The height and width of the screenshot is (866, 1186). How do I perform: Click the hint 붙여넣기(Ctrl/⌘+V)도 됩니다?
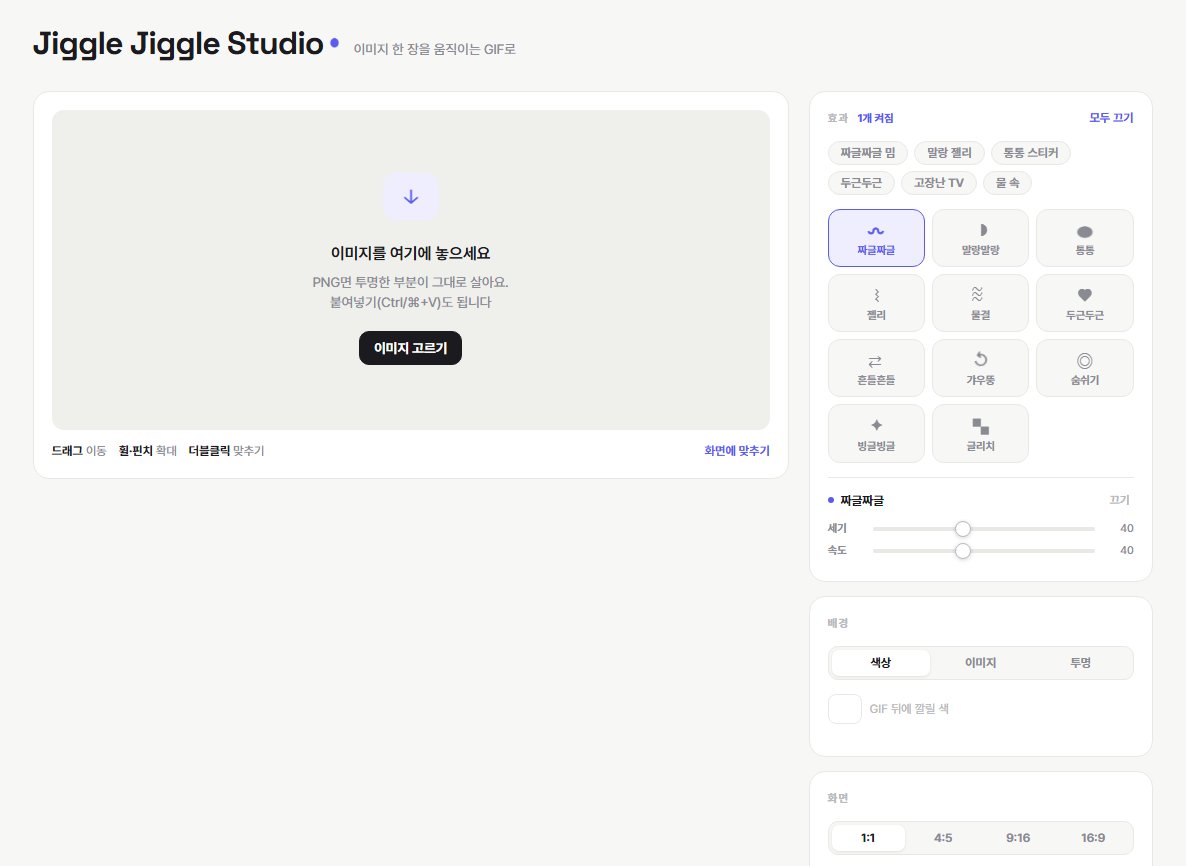click(411, 302)
